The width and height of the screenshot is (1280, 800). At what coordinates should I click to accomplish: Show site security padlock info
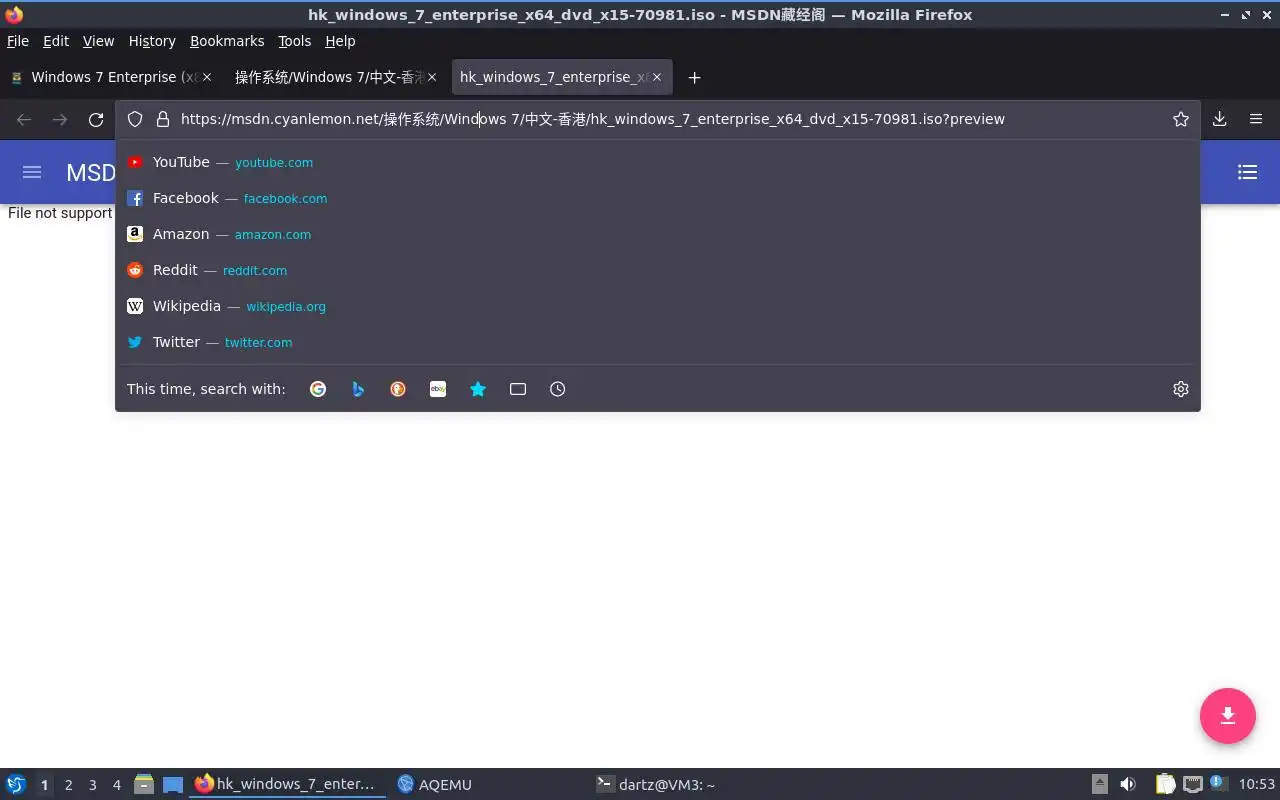[x=162, y=119]
